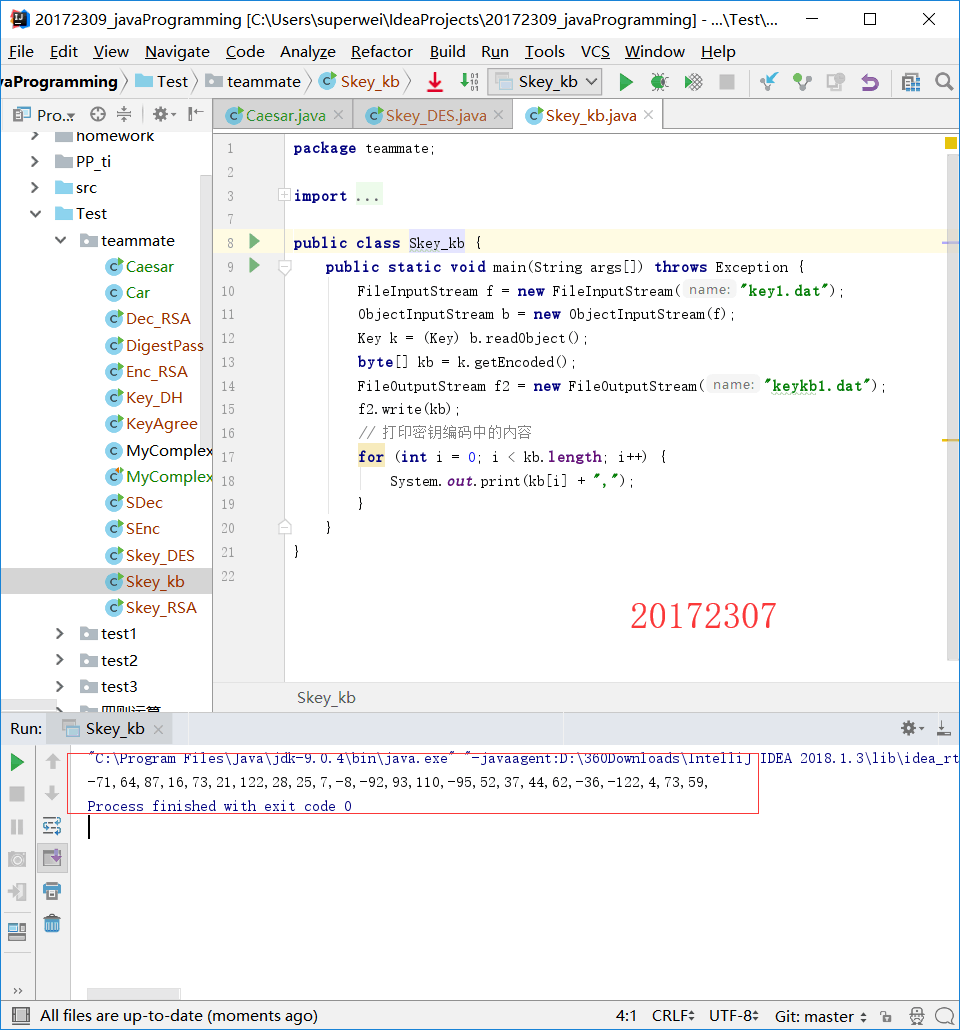The image size is (960, 1030).
Task: Hide the Project tool window
Action: tap(195, 114)
